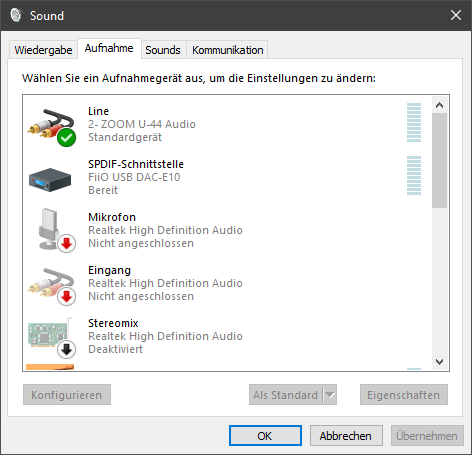
Task: Click the SPDIF-Schnittstelle receiver box icon
Action: [50, 180]
